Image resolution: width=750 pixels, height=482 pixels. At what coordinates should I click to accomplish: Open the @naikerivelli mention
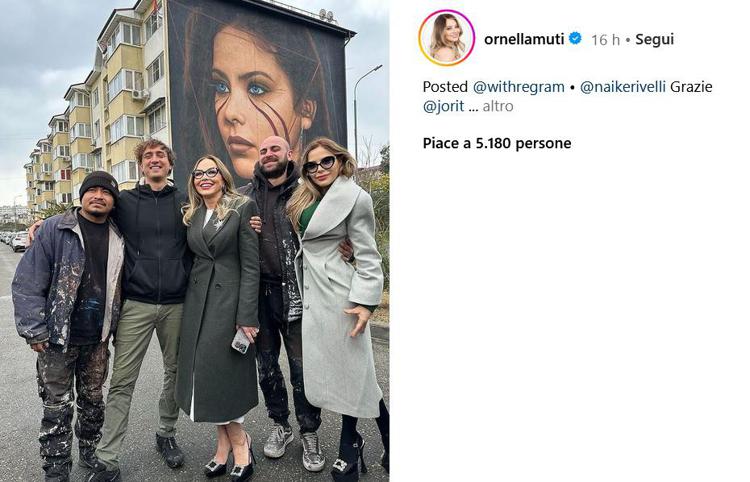(x=623, y=87)
